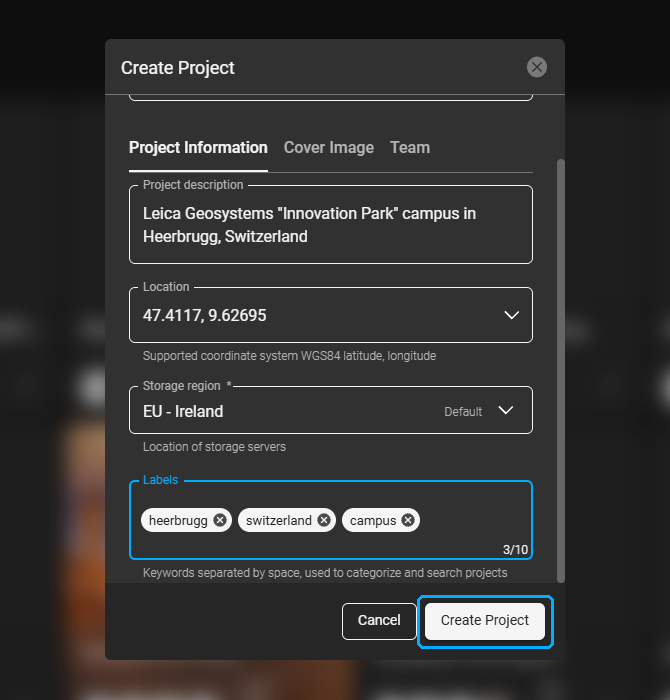Click the Location of storage servers hint
This screenshot has height=700, width=670.
[x=214, y=447]
